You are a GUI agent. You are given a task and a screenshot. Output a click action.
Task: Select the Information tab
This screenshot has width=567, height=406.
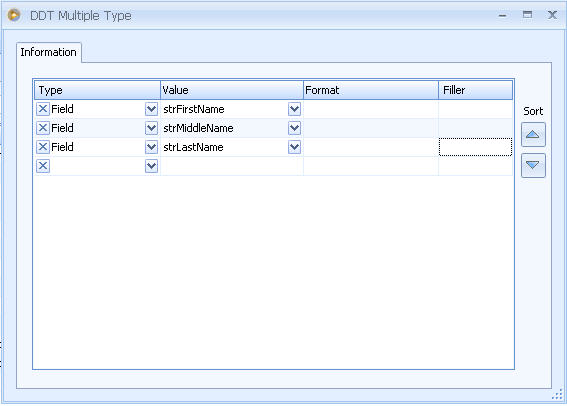click(x=48, y=52)
